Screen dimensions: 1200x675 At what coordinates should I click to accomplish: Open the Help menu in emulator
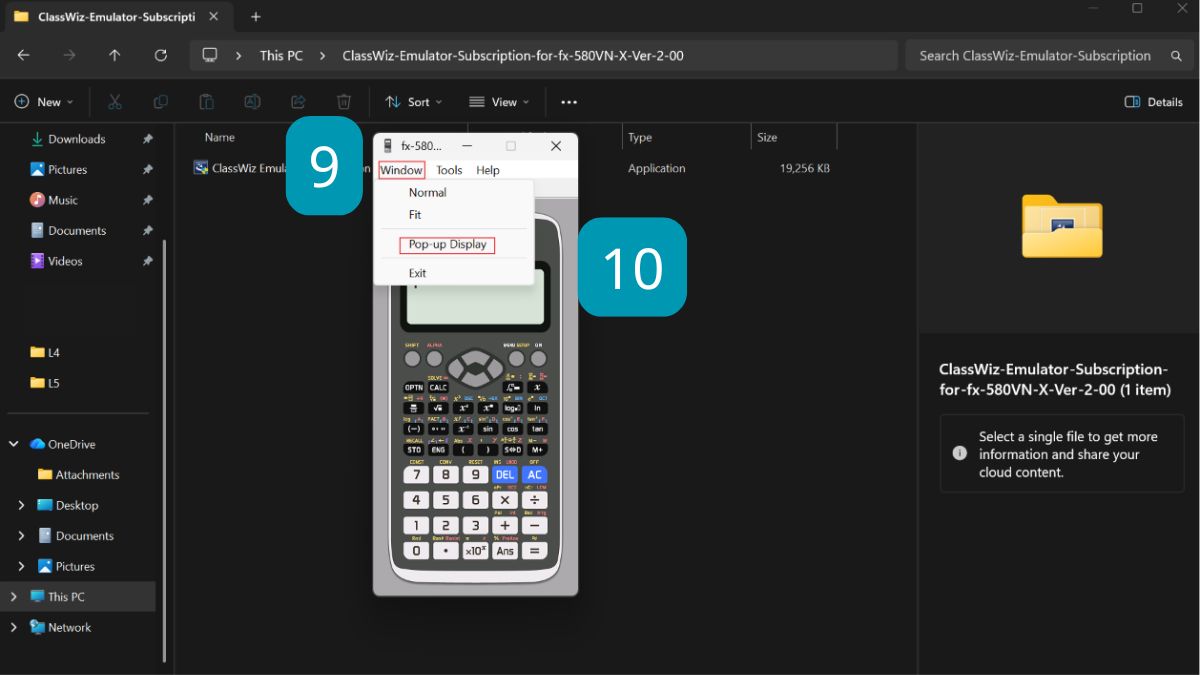pos(488,170)
